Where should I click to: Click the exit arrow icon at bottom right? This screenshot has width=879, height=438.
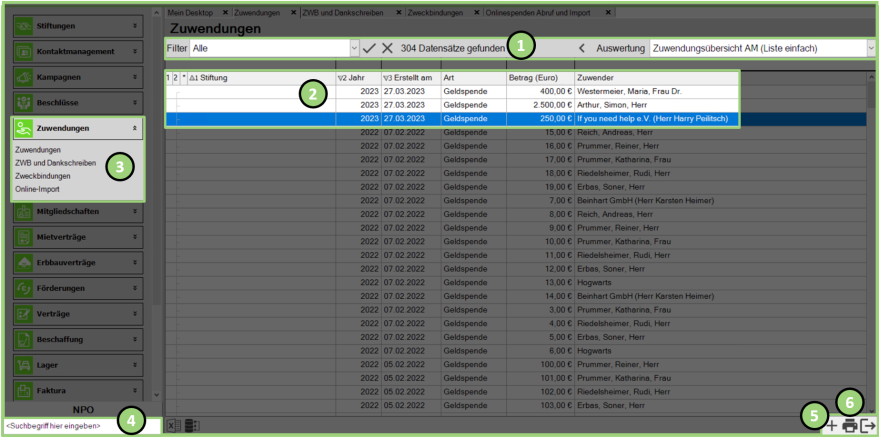point(867,426)
